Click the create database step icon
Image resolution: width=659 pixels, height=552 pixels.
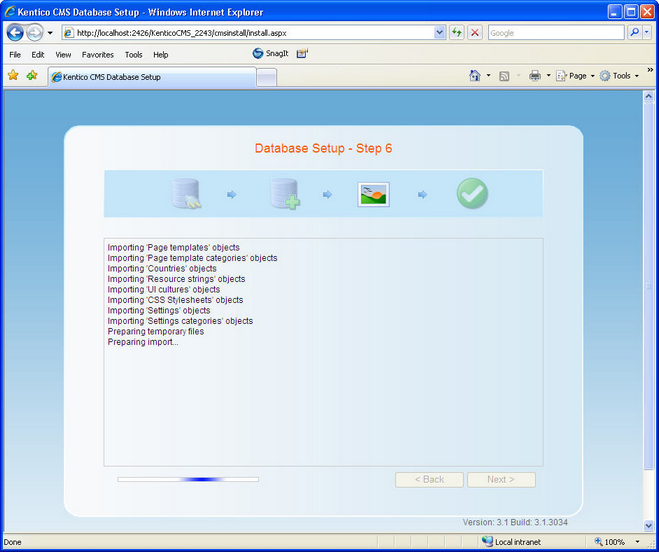click(x=285, y=194)
